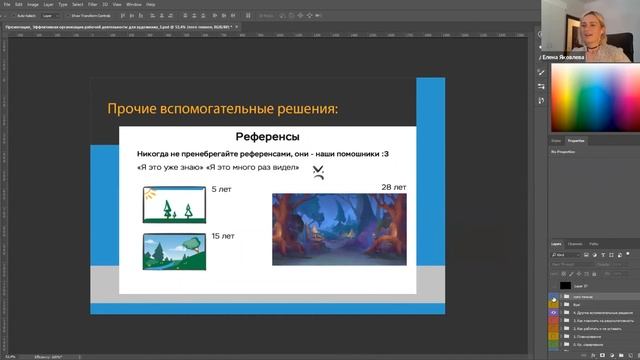Pick a color in the spectrum picker

coord(596,98)
